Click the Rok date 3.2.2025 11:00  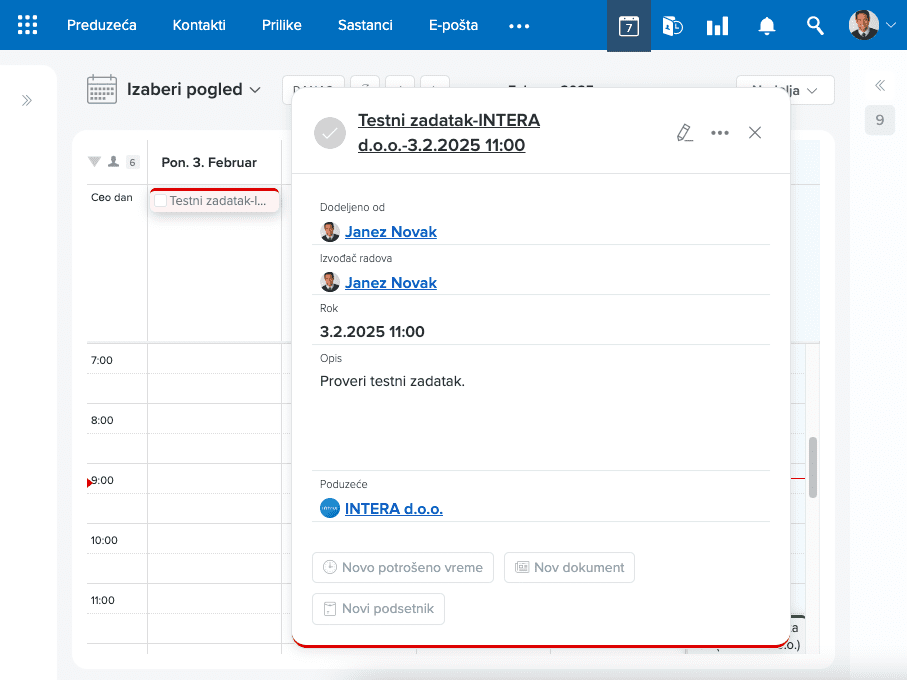tap(372, 331)
